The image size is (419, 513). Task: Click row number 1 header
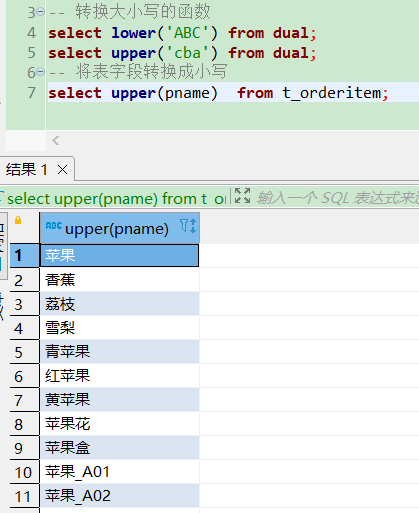24,256
